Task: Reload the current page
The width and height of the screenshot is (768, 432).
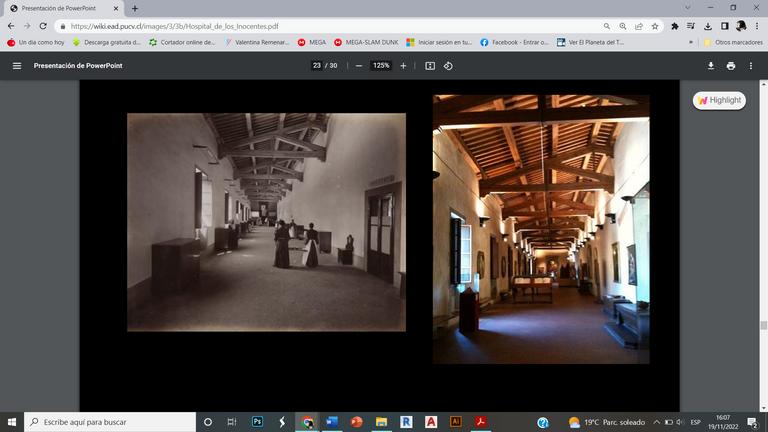Action: click(43, 26)
